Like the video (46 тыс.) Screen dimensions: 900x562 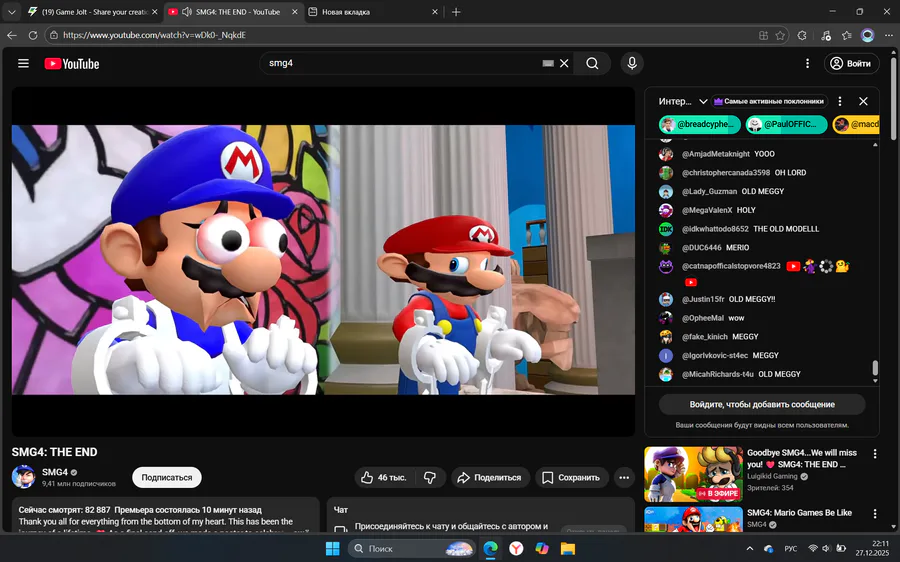383,478
